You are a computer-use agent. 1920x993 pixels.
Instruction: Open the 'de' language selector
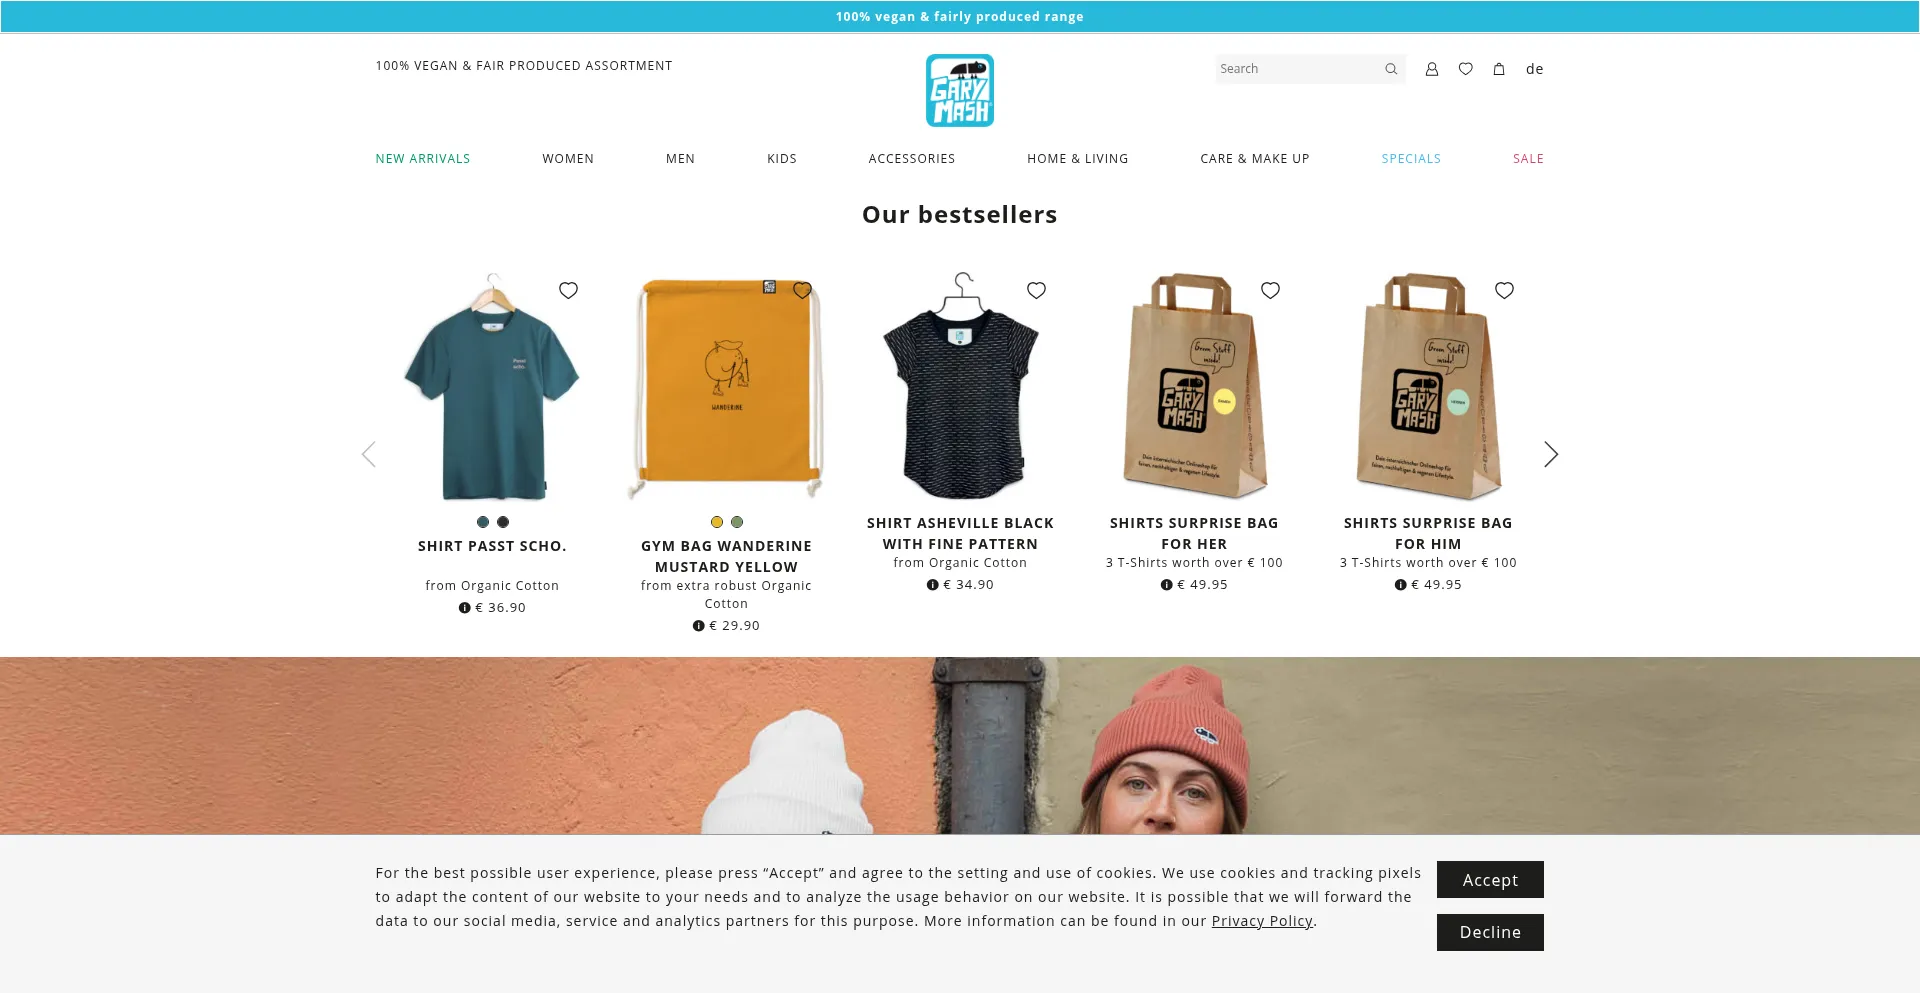click(x=1534, y=69)
